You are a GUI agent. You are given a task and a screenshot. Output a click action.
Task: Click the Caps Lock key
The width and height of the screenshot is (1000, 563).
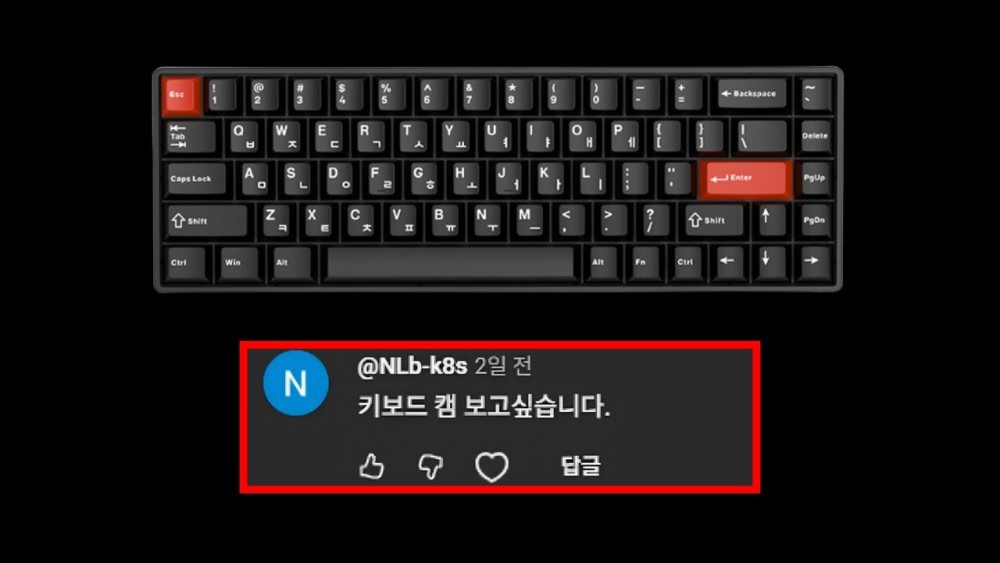click(x=195, y=179)
